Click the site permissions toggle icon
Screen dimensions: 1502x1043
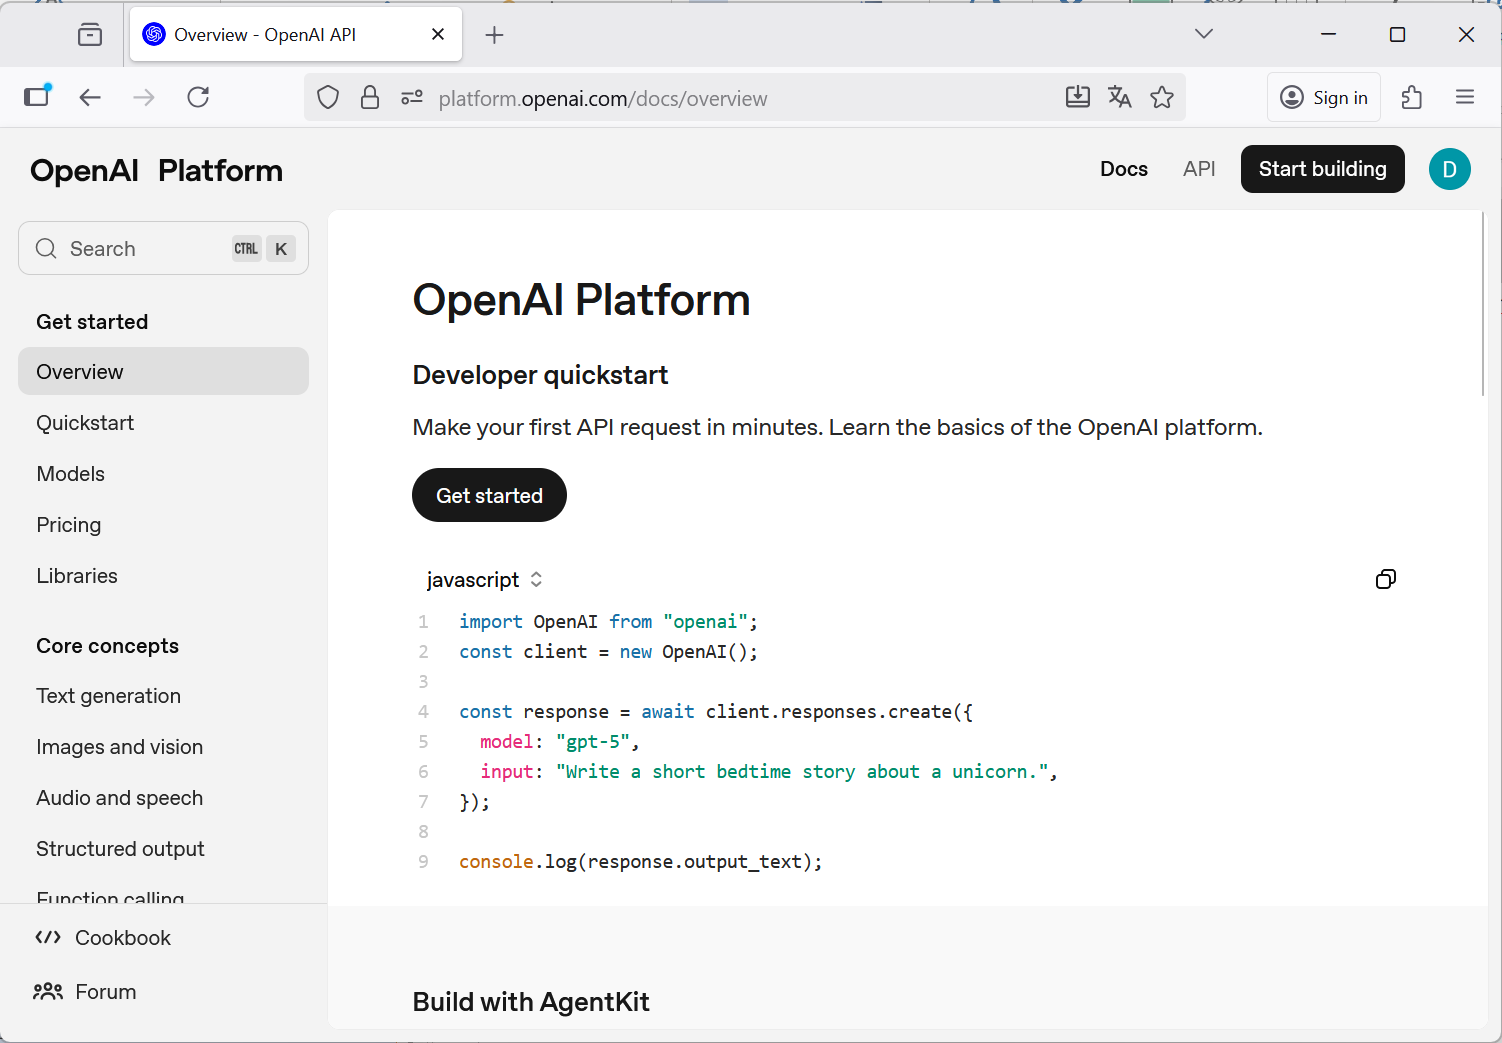tap(411, 97)
